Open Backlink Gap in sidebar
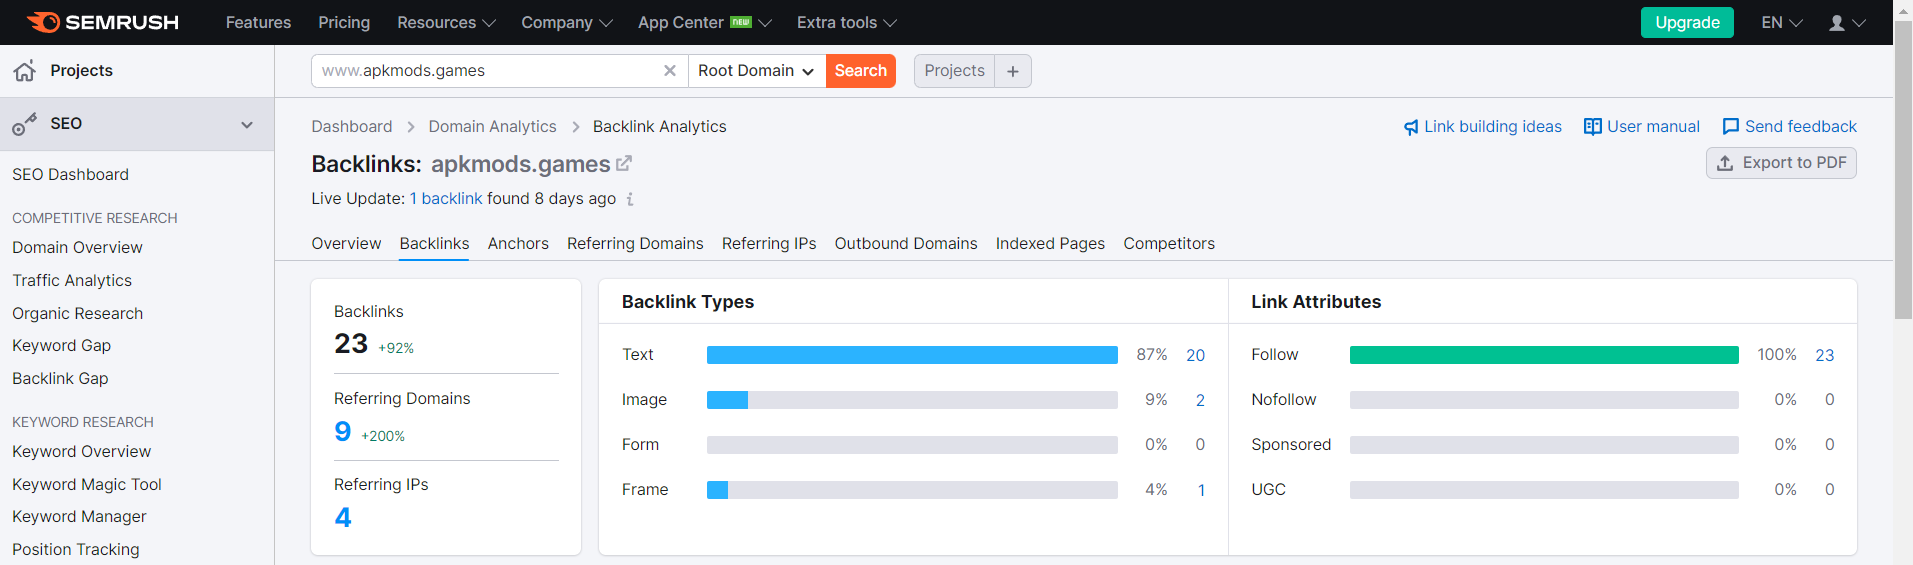The width and height of the screenshot is (1913, 565). click(60, 378)
